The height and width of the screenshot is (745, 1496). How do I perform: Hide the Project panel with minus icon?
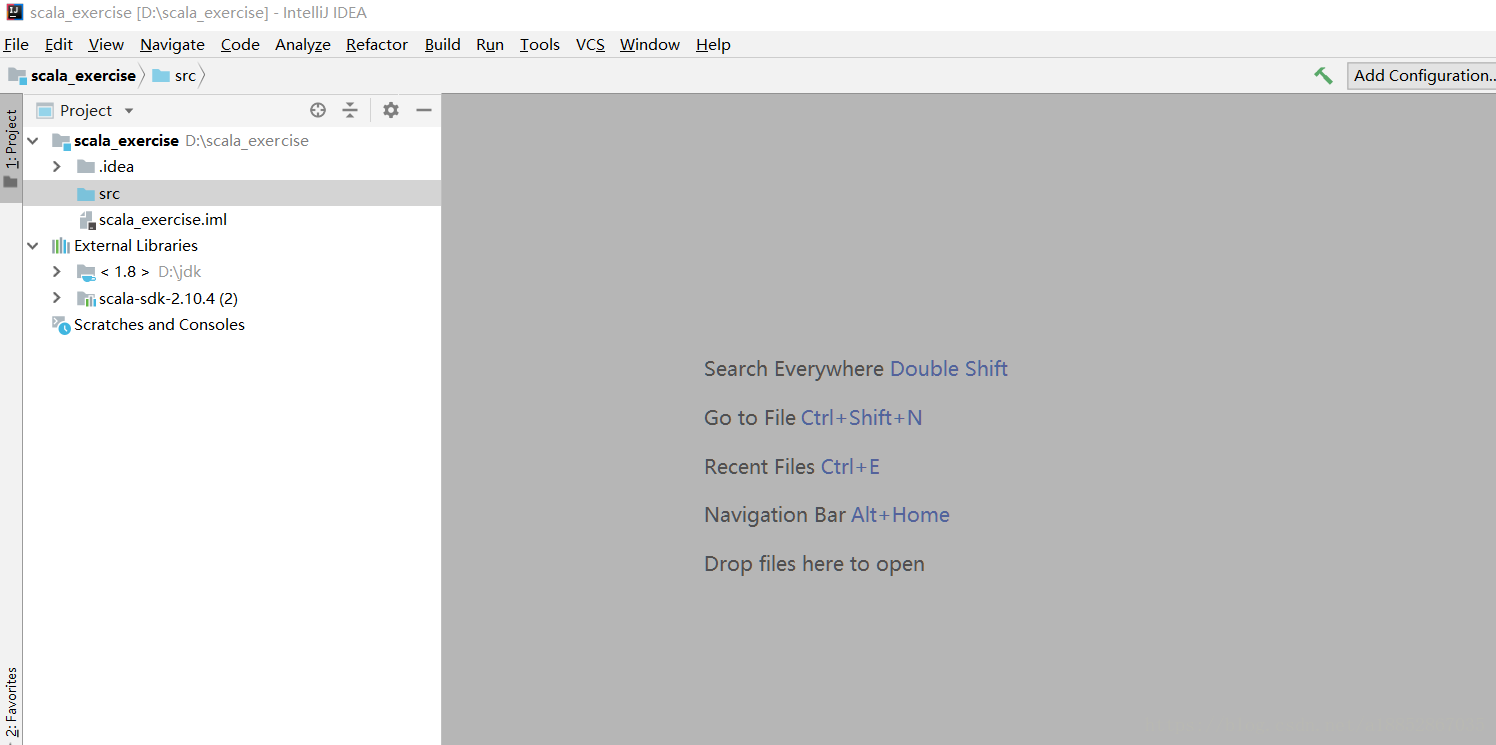tap(424, 110)
